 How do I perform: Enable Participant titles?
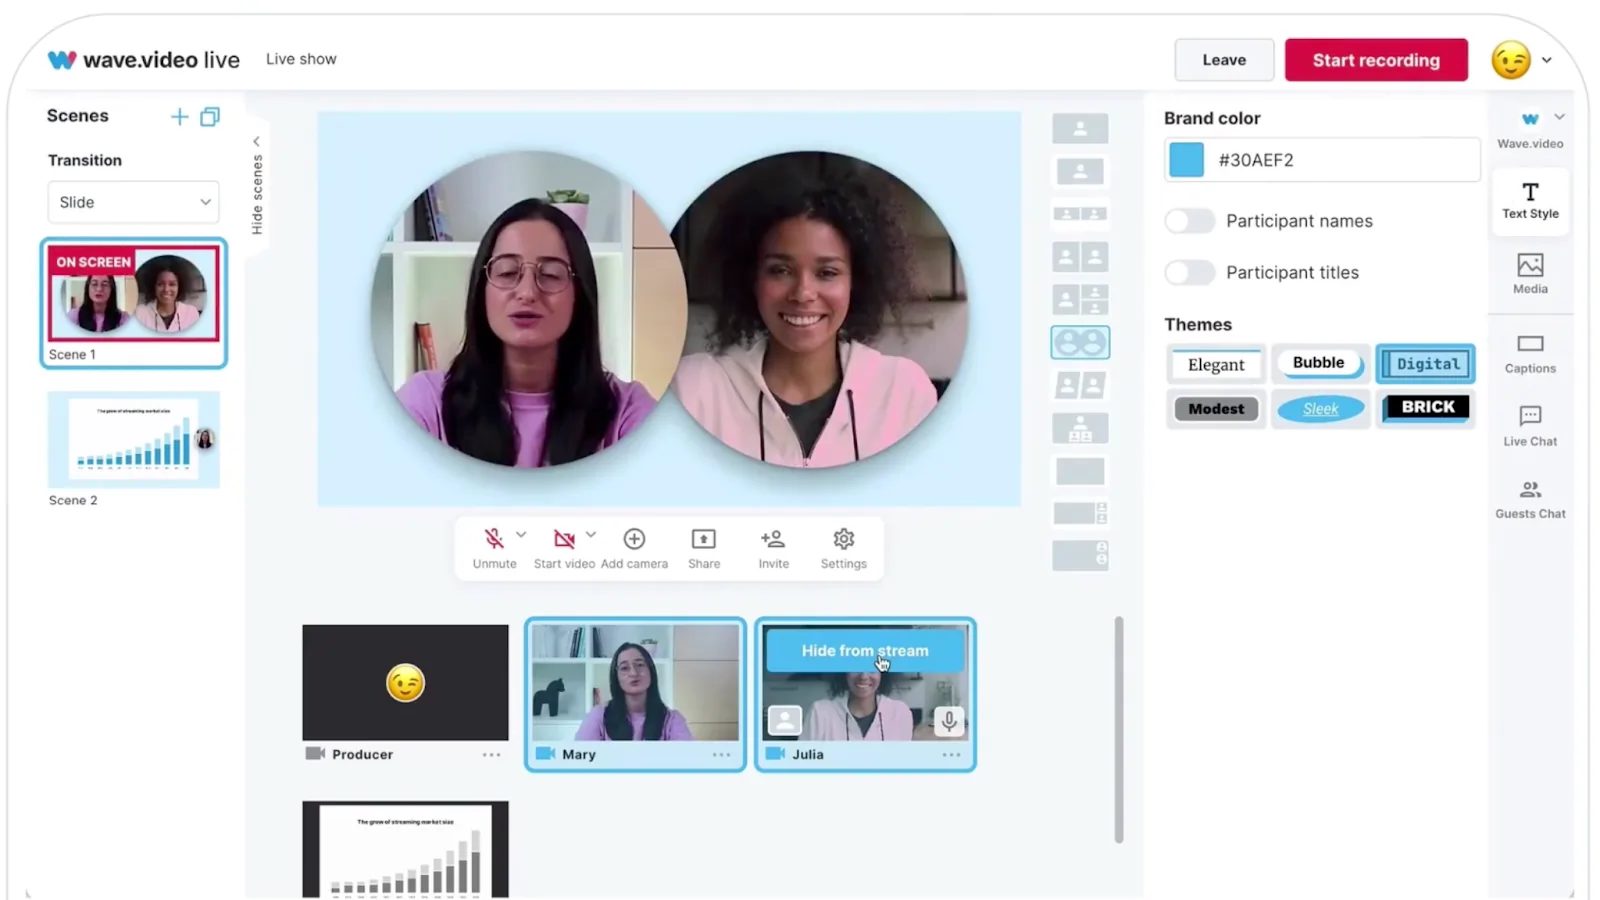(x=1189, y=272)
